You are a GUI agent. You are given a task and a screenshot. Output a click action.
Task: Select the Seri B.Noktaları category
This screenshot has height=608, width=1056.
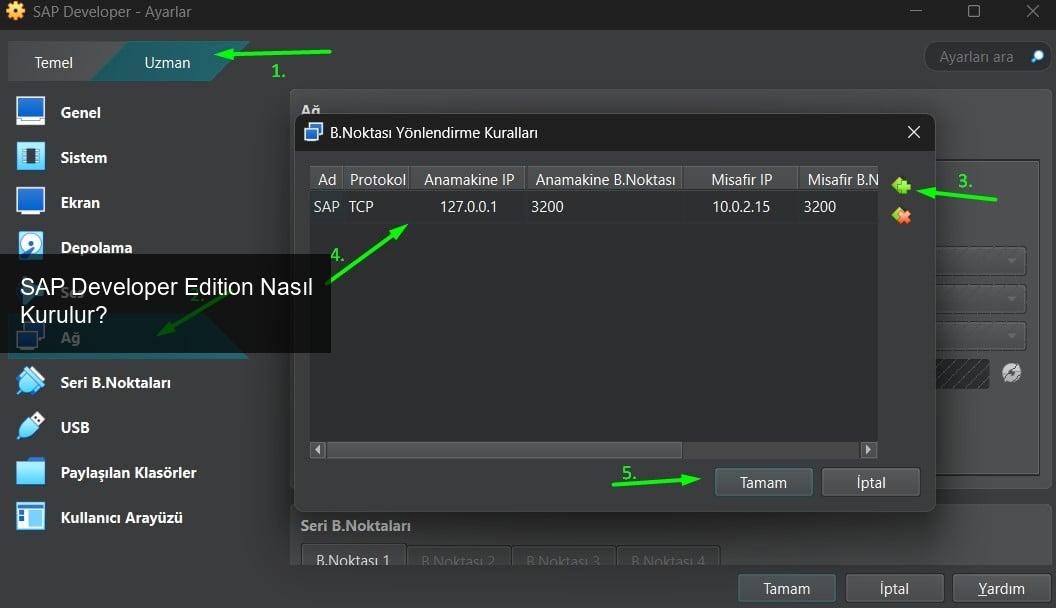(x=115, y=382)
